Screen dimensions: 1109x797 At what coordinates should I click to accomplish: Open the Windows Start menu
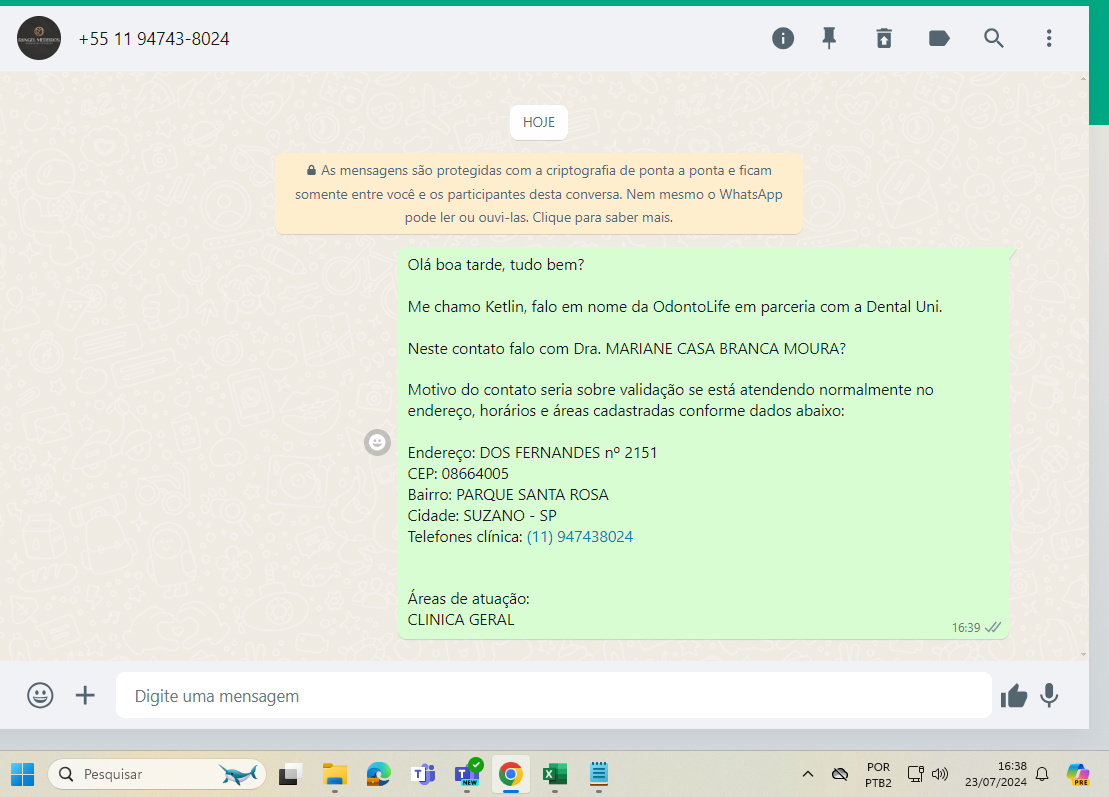[23, 774]
